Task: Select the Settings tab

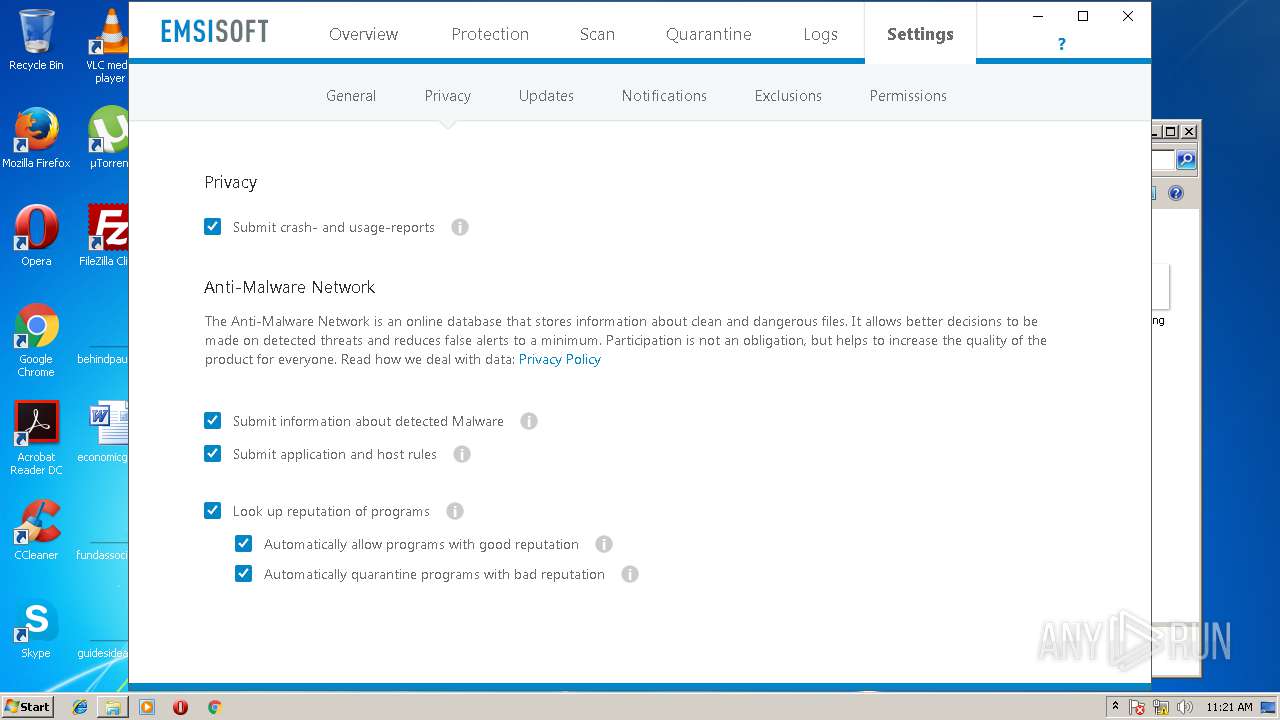Action: pos(920,34)
